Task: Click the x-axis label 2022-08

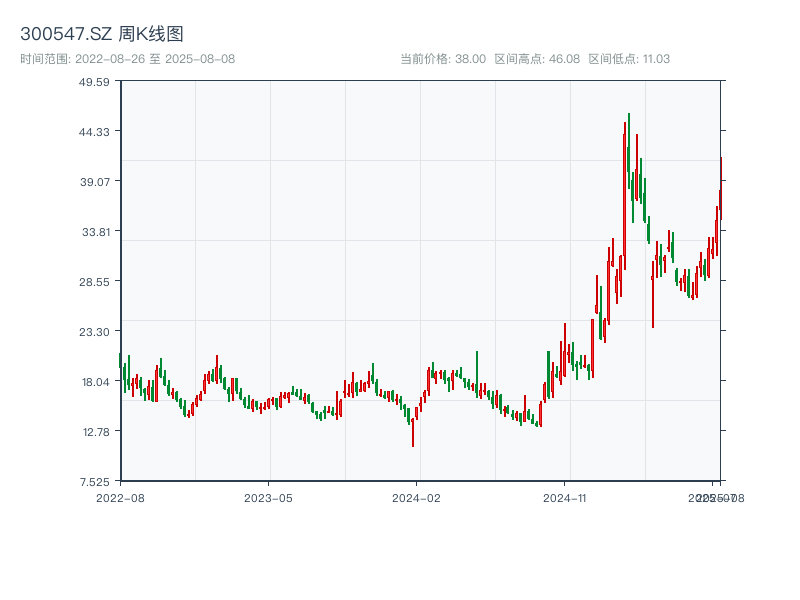Action: pos(120,498)
